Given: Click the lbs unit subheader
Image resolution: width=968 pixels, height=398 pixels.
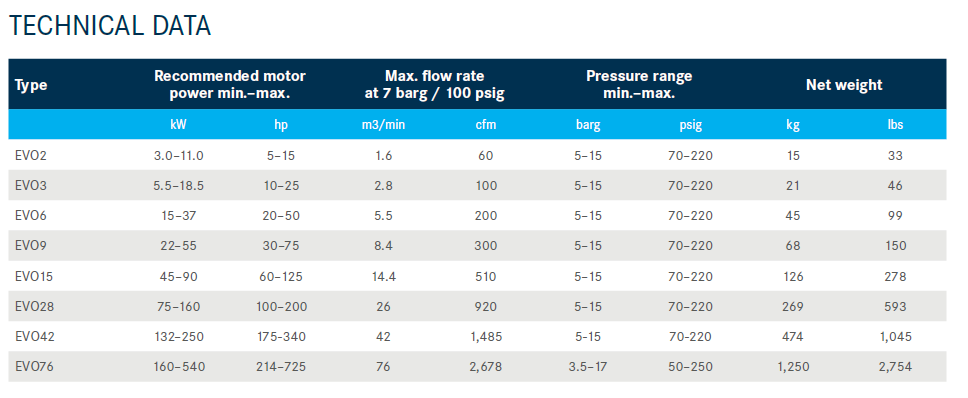Looking at the screenshot, I should (895, 125).
